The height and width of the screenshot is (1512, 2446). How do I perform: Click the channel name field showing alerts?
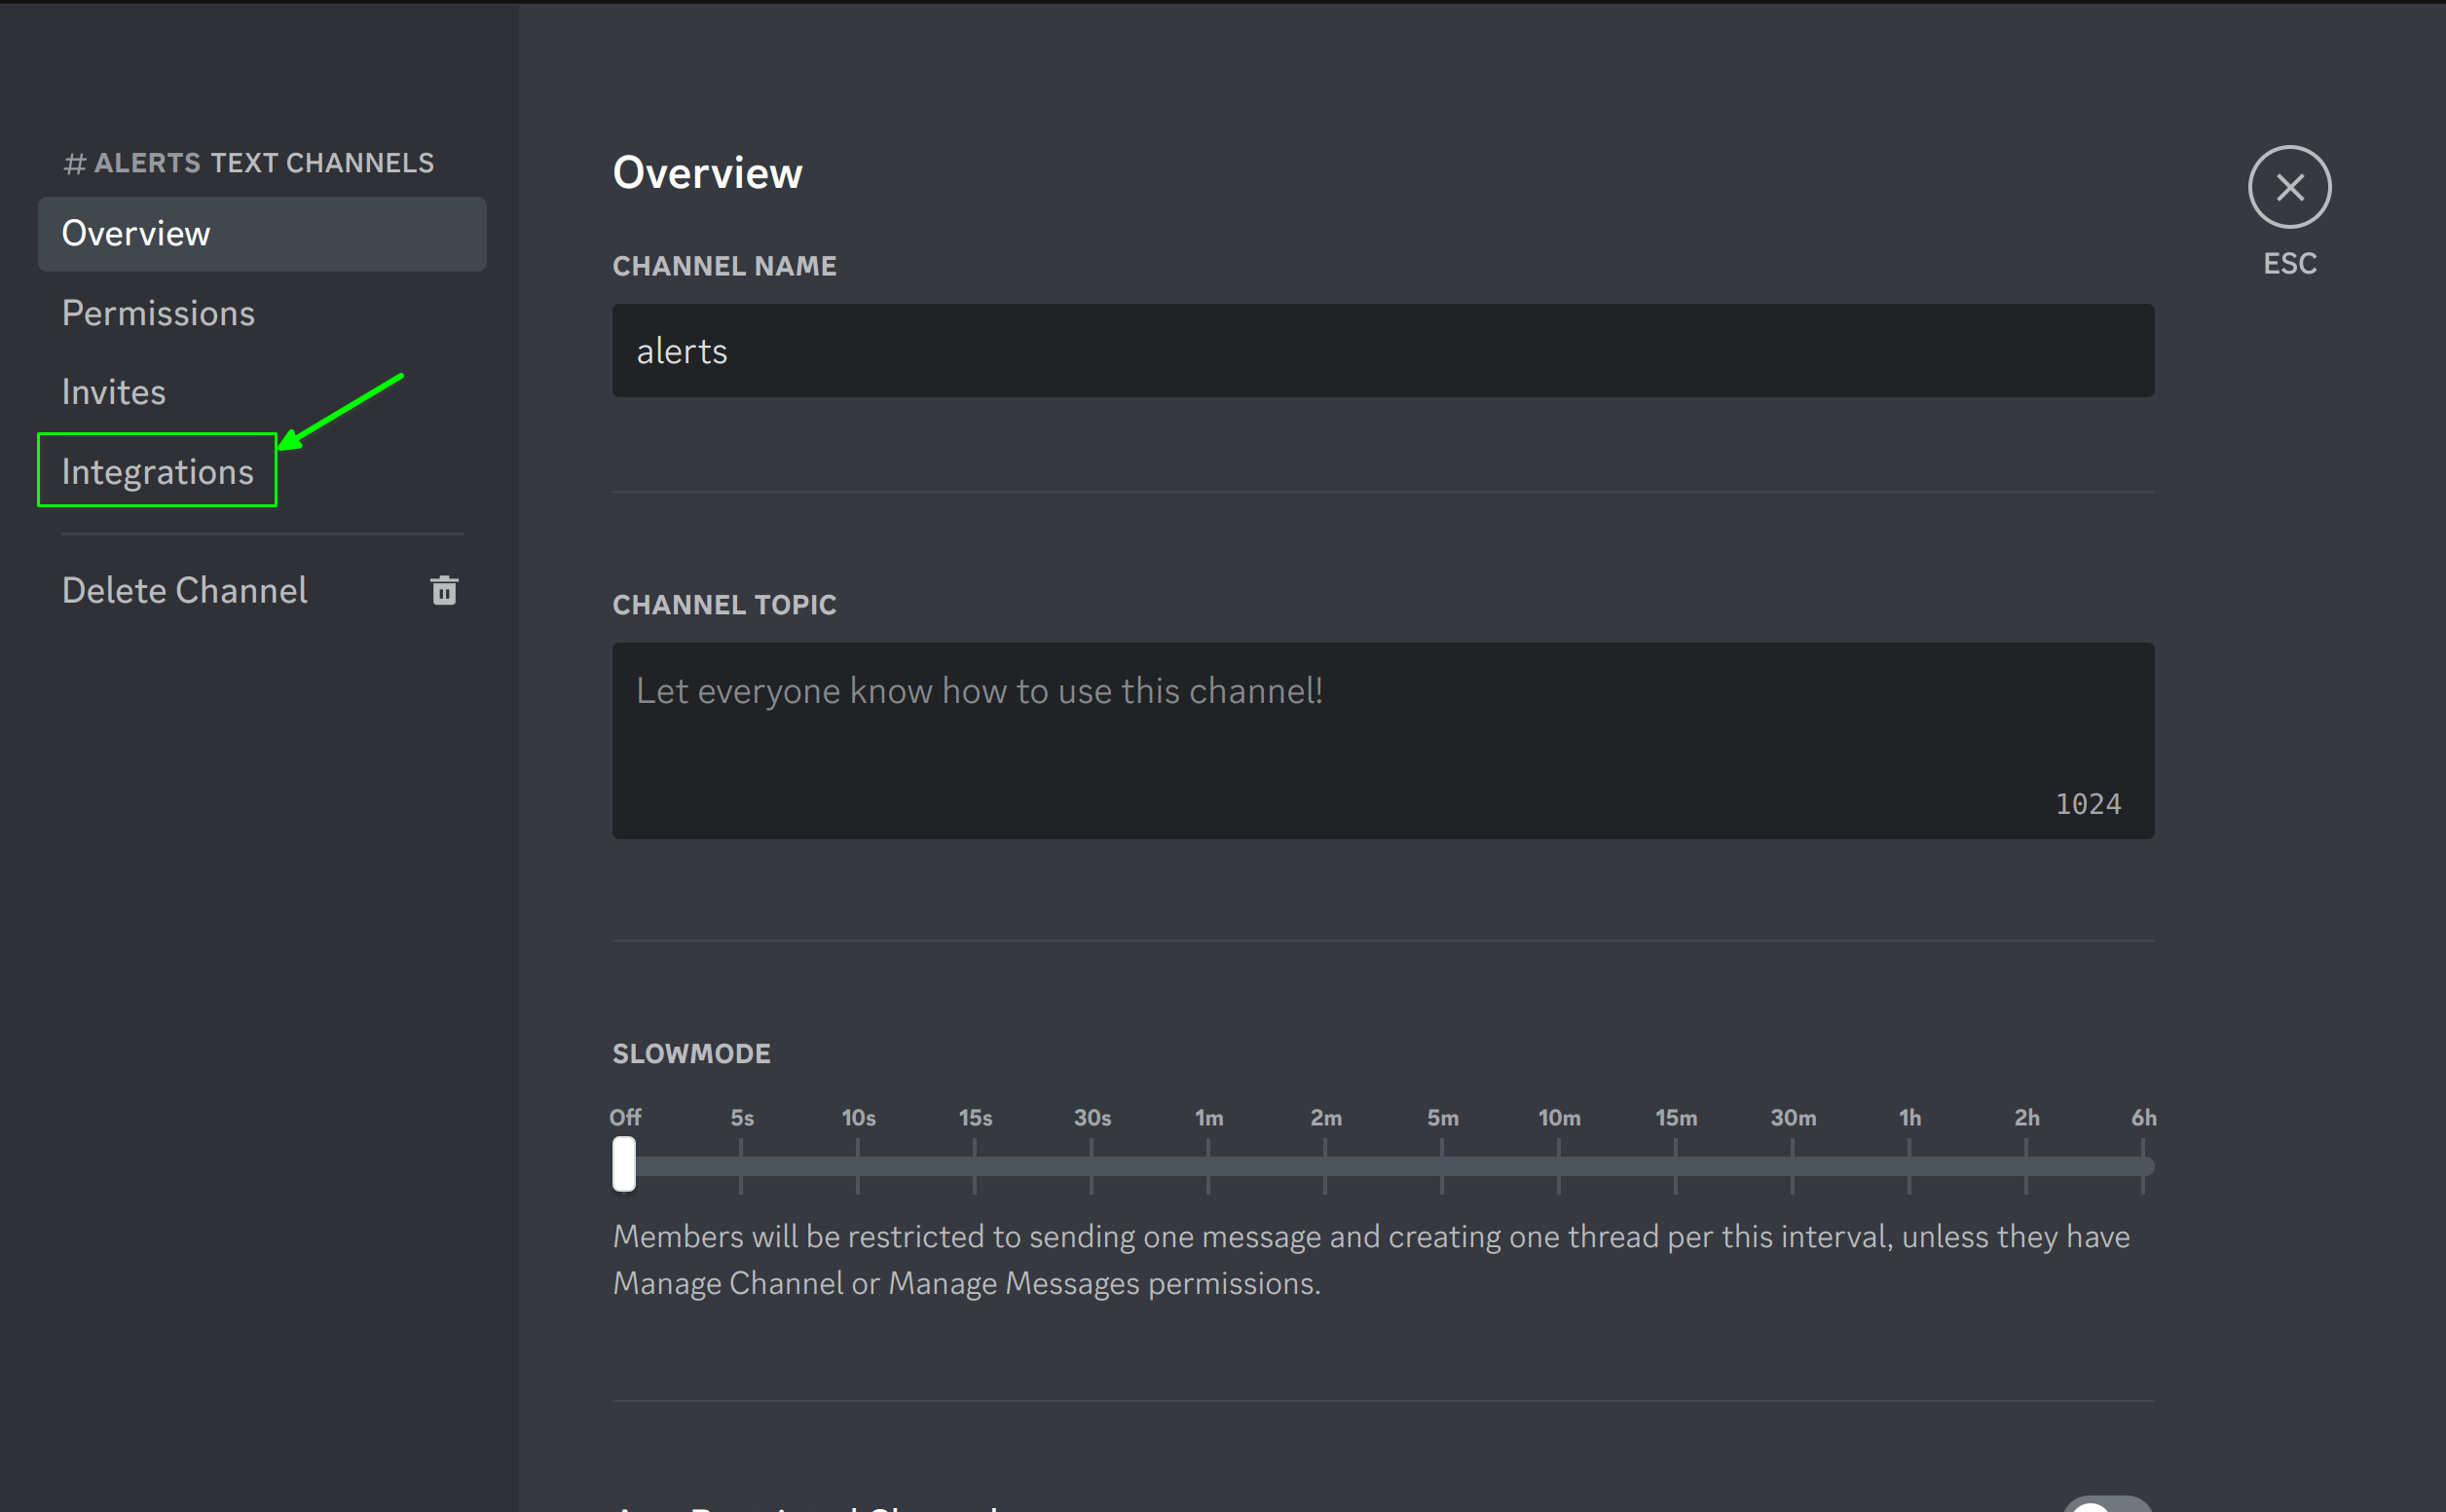coord(1382,350)
